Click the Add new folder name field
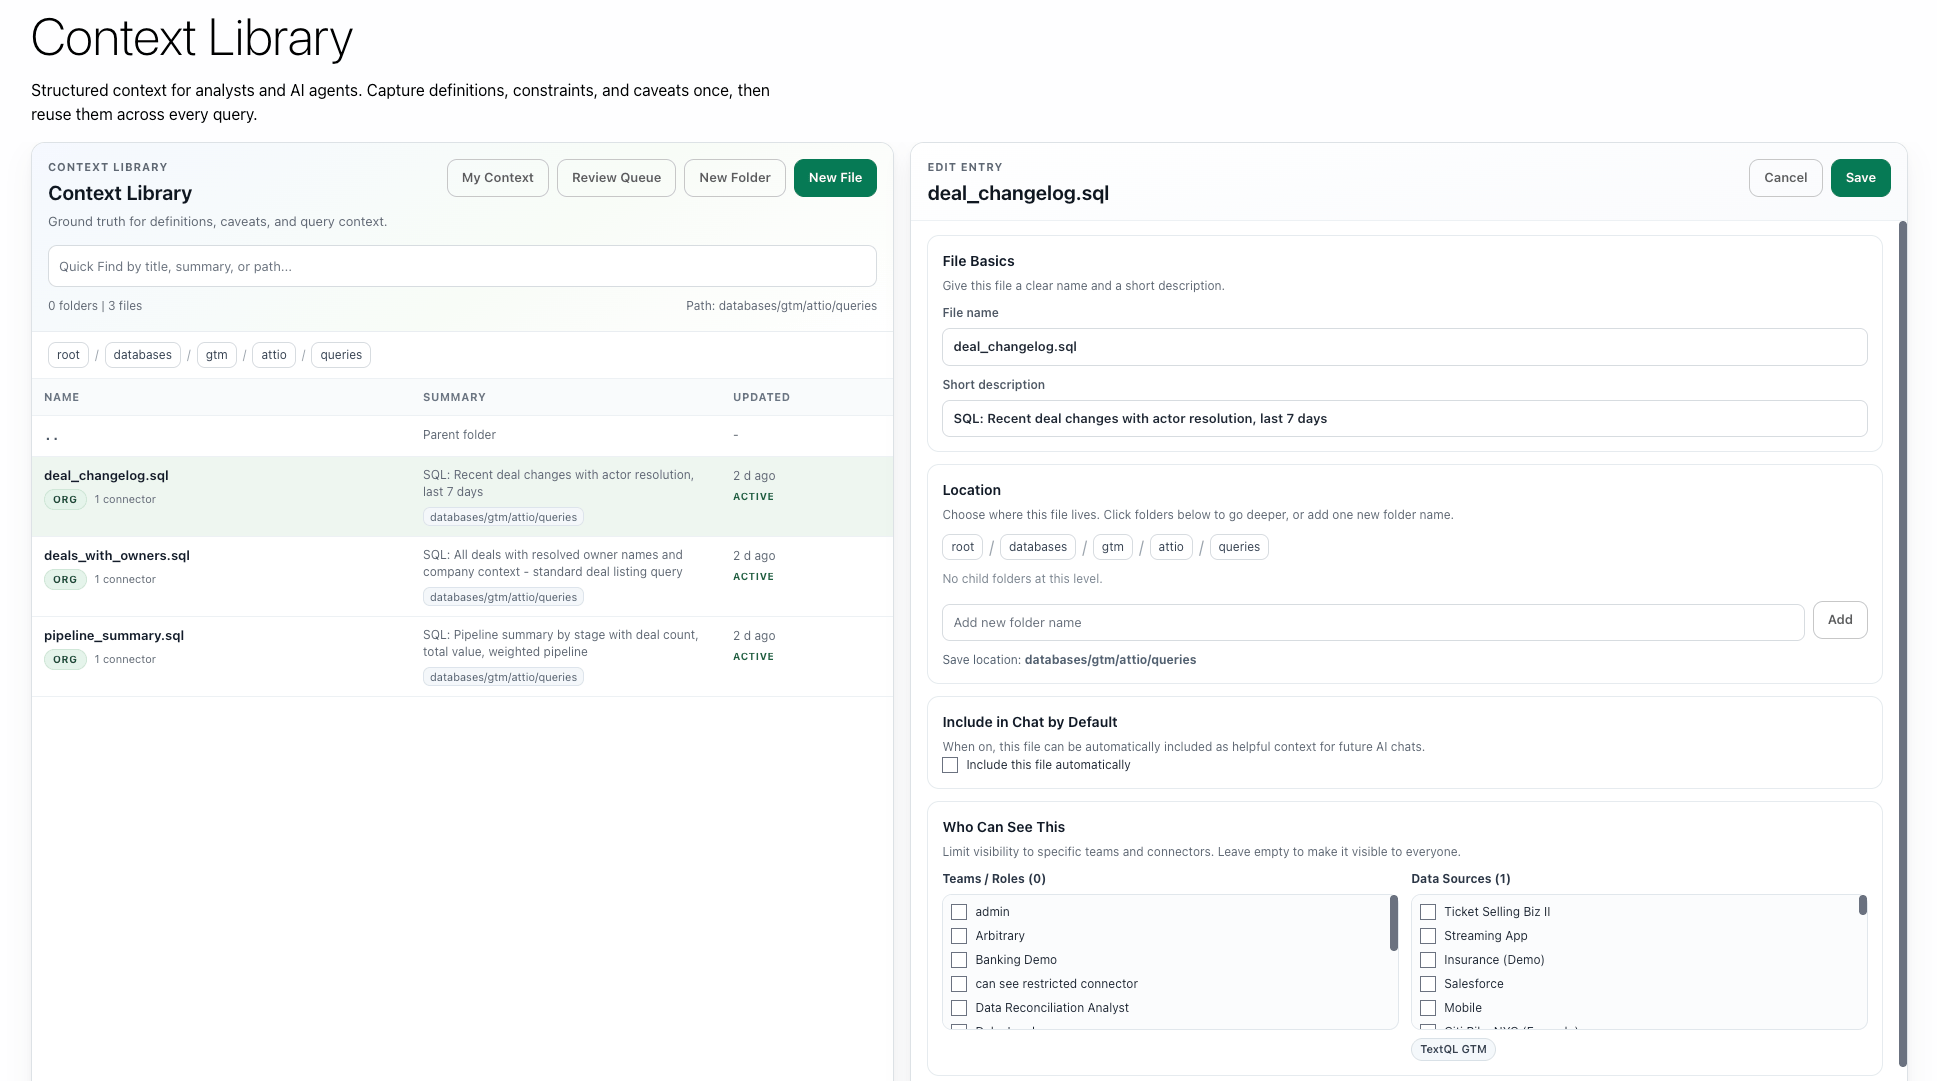 pos(1373,622)
